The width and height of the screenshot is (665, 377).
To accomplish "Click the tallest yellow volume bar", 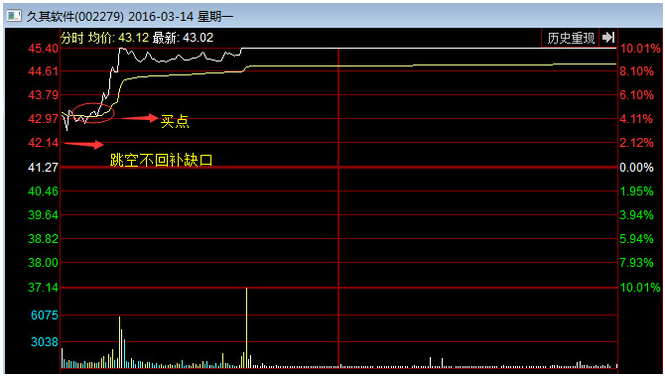I will (246, 327).
